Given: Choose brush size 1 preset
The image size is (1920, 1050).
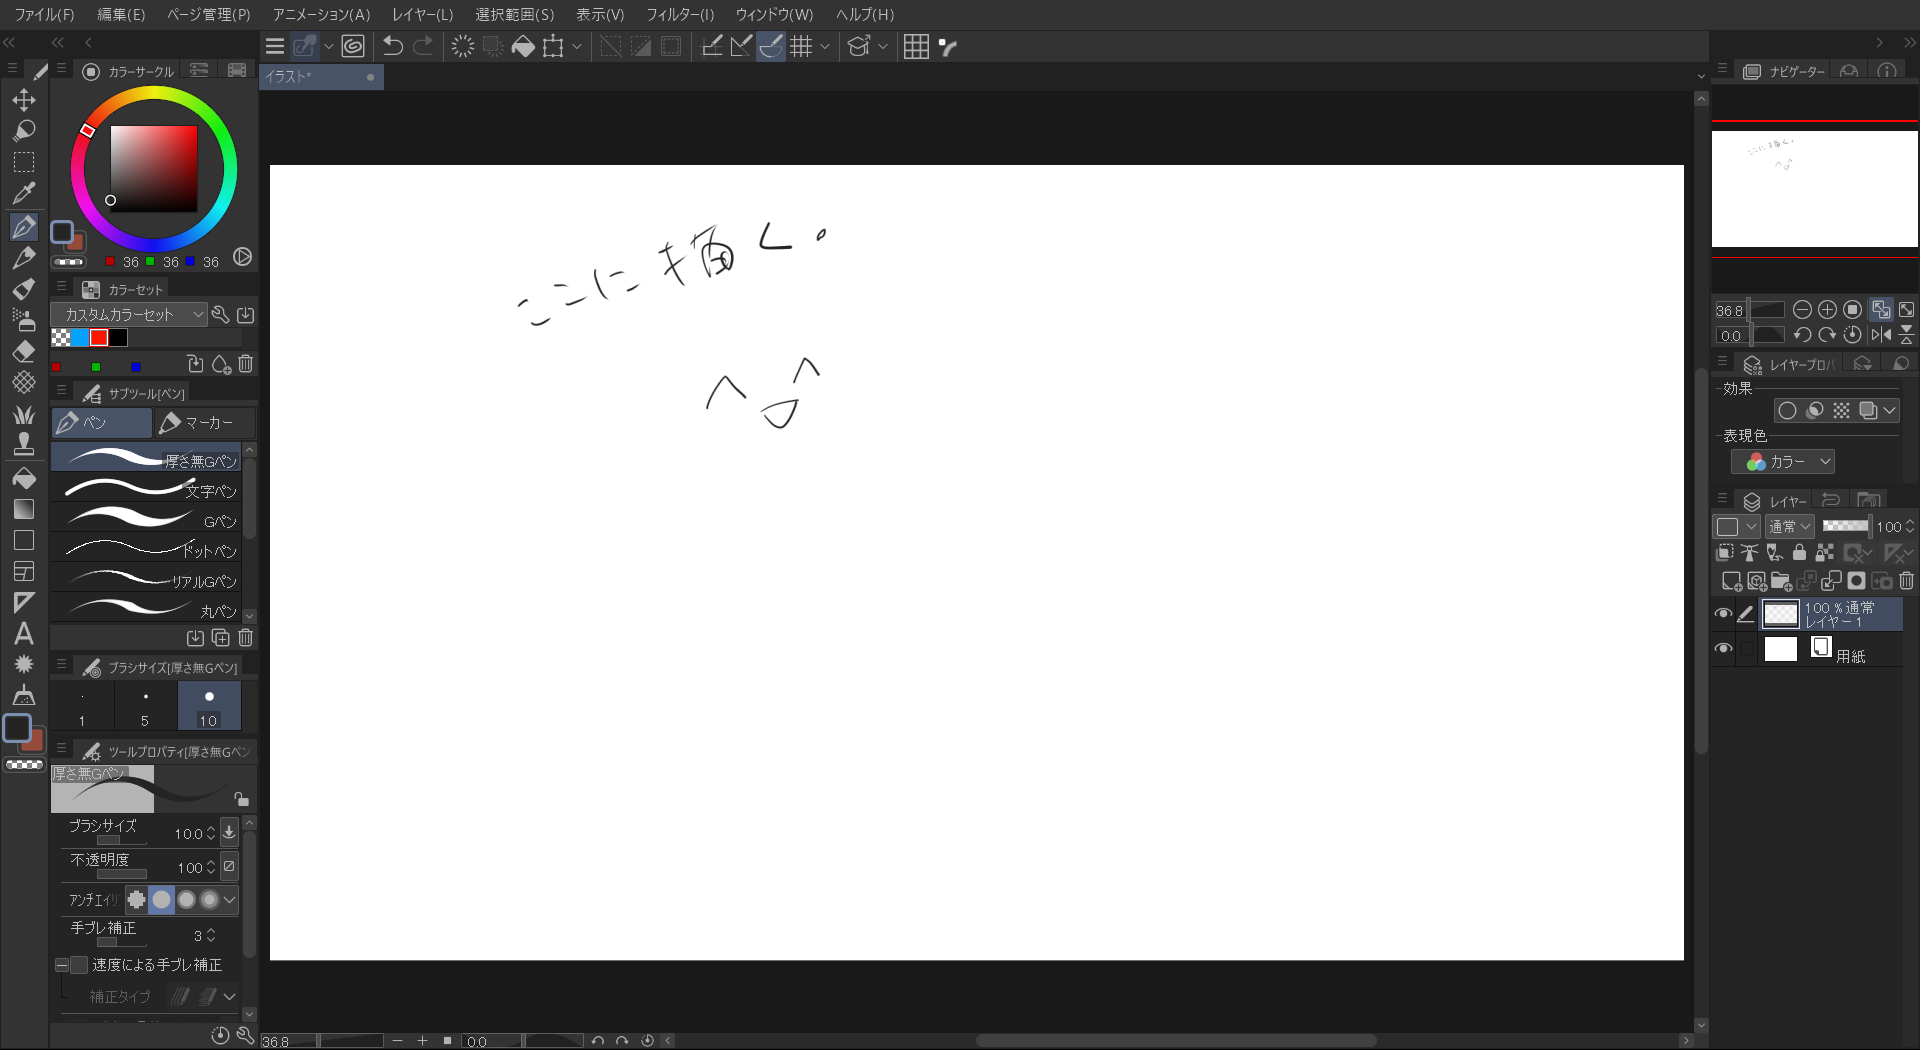Looking at the screenshot, I should tap(82, 706).
